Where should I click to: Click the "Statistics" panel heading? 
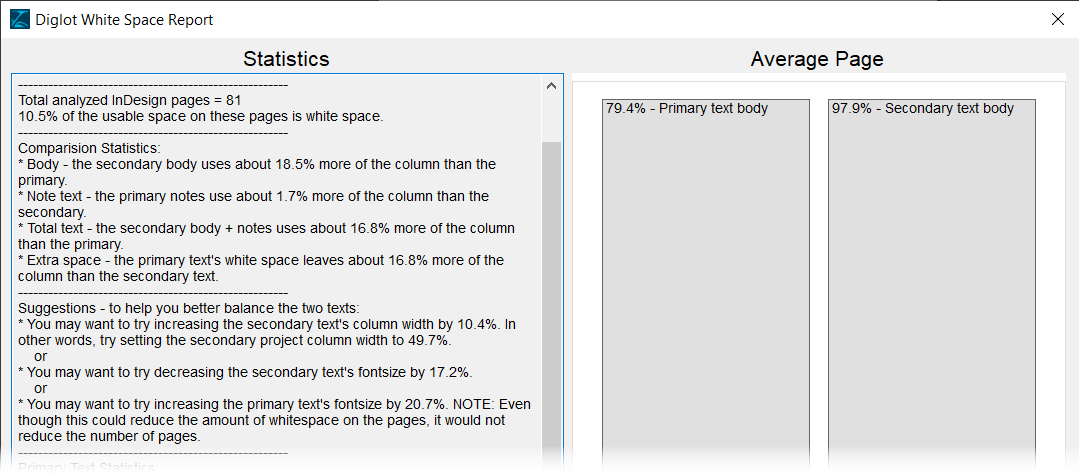(x=286, y=59)
